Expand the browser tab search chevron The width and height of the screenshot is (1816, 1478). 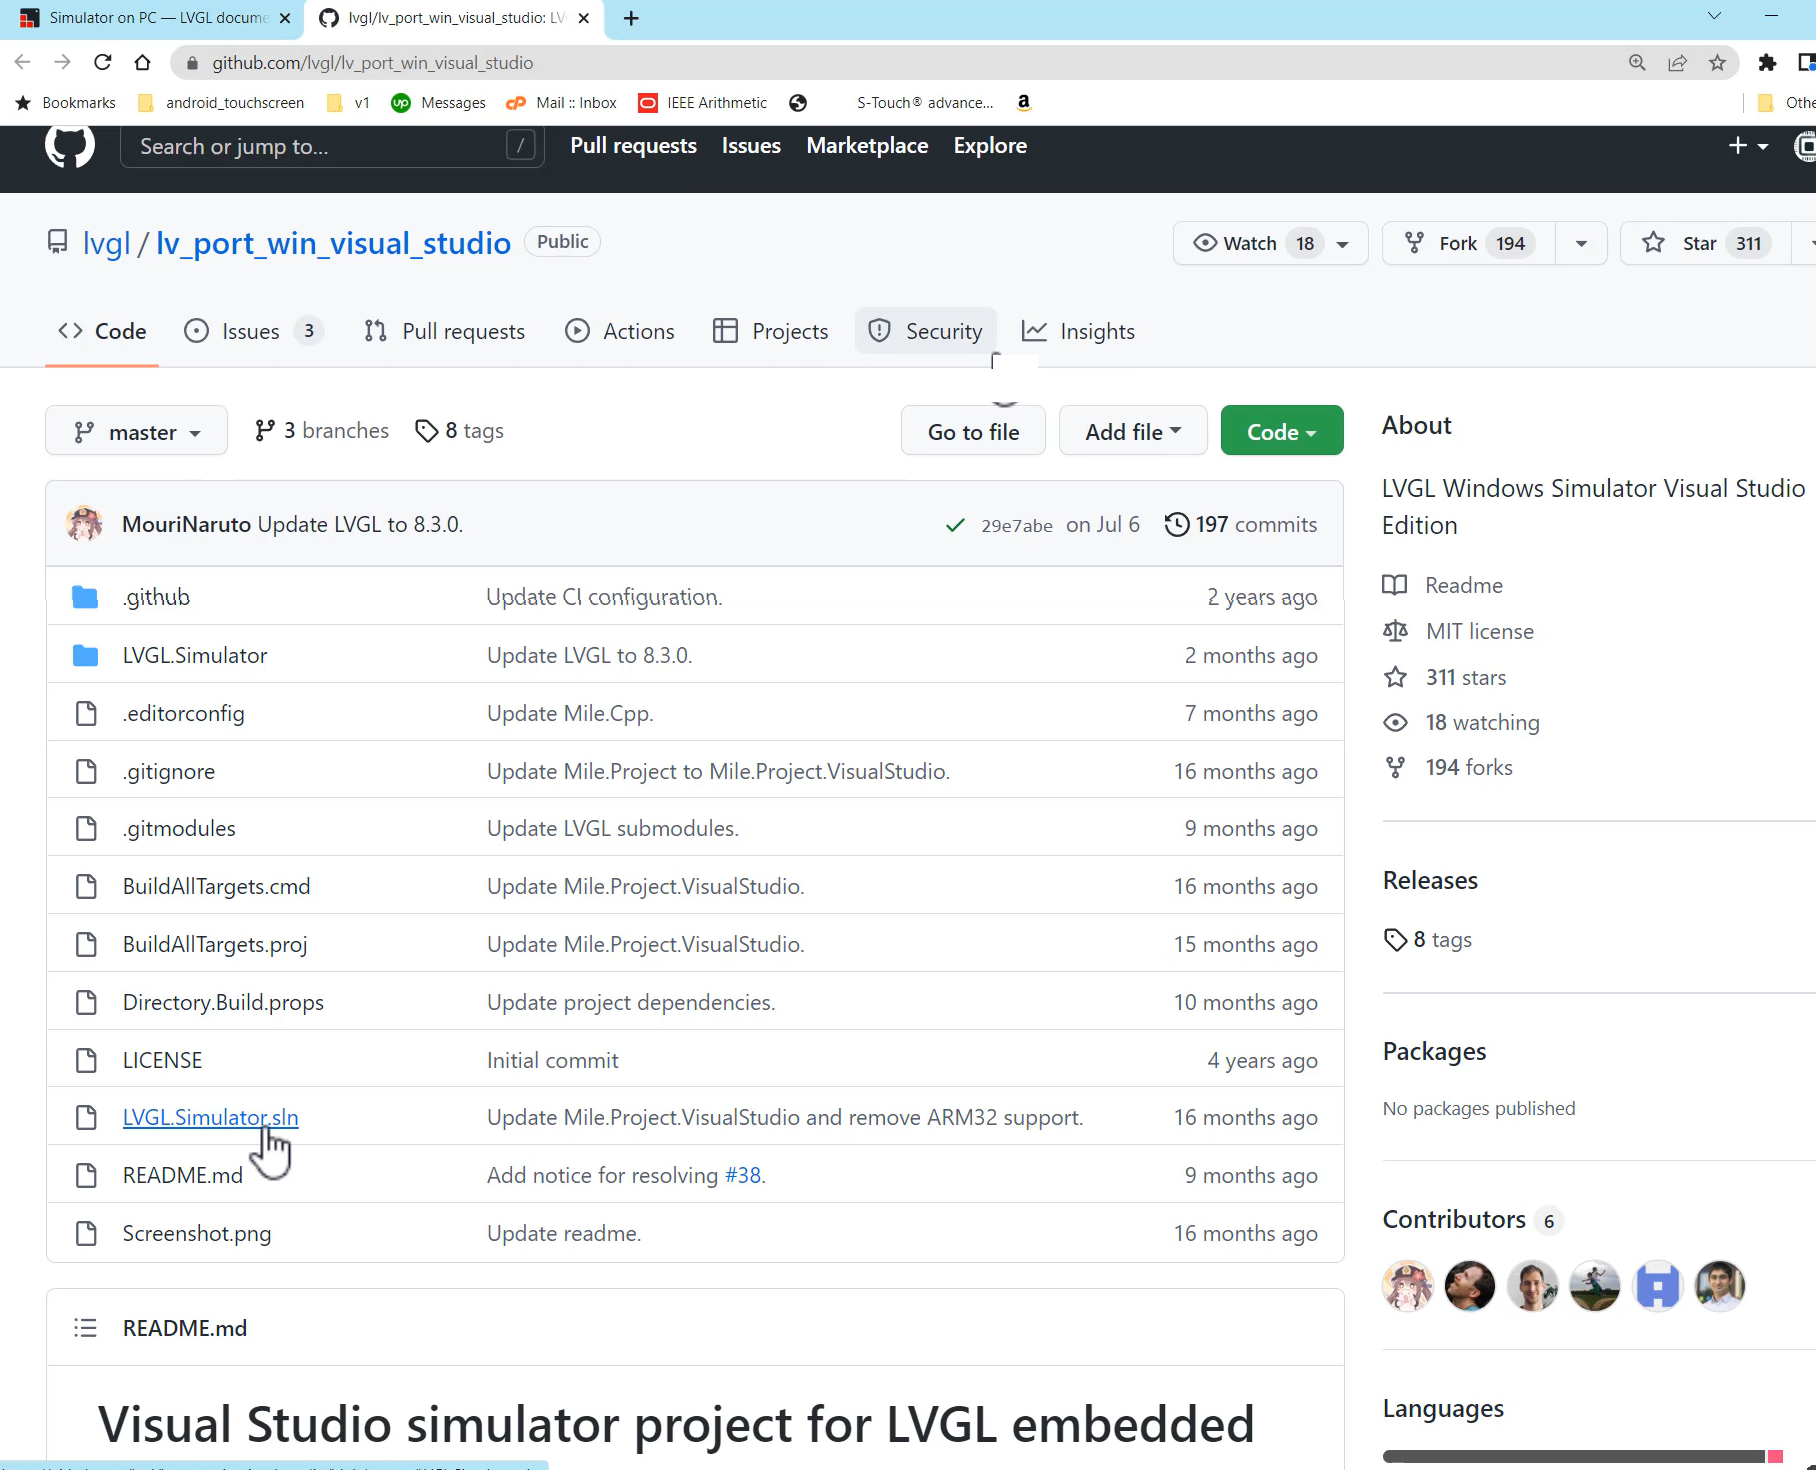pyautogui.click(x=1713, y=16)
